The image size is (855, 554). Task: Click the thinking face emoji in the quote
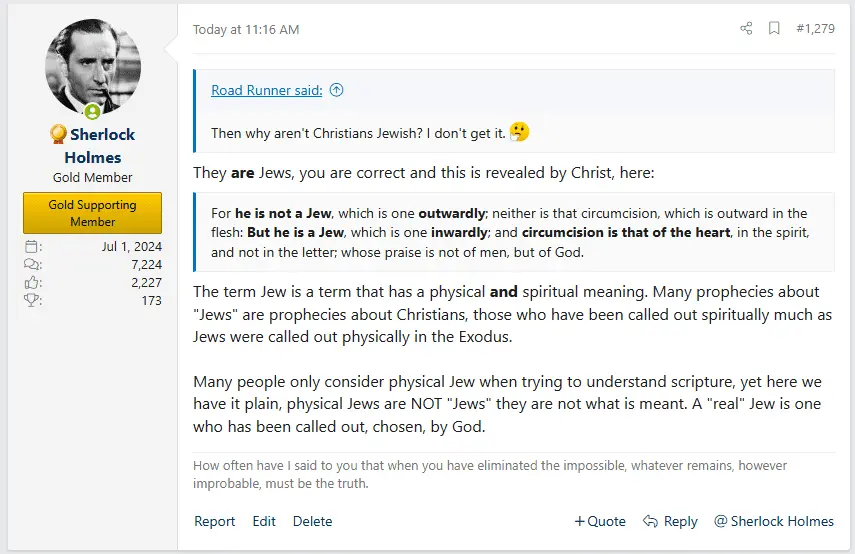(519, 132)
